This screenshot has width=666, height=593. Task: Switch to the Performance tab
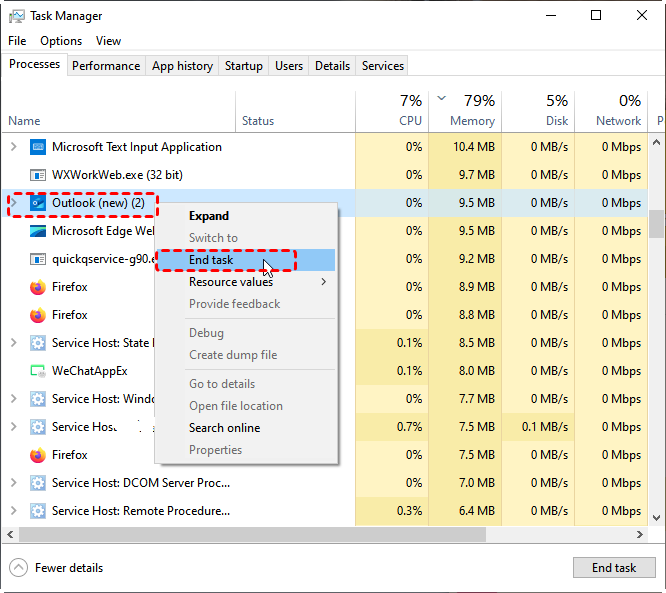point(106,66)
